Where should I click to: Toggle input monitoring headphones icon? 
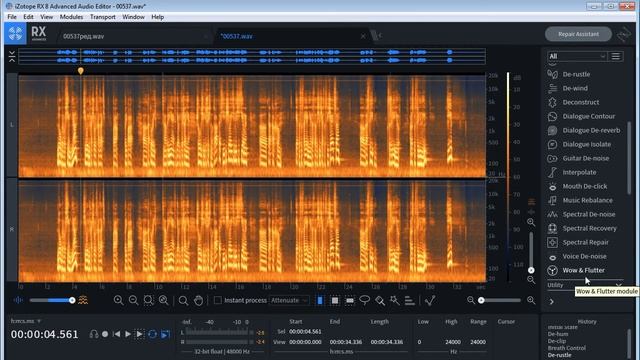[x=94, y=334]
